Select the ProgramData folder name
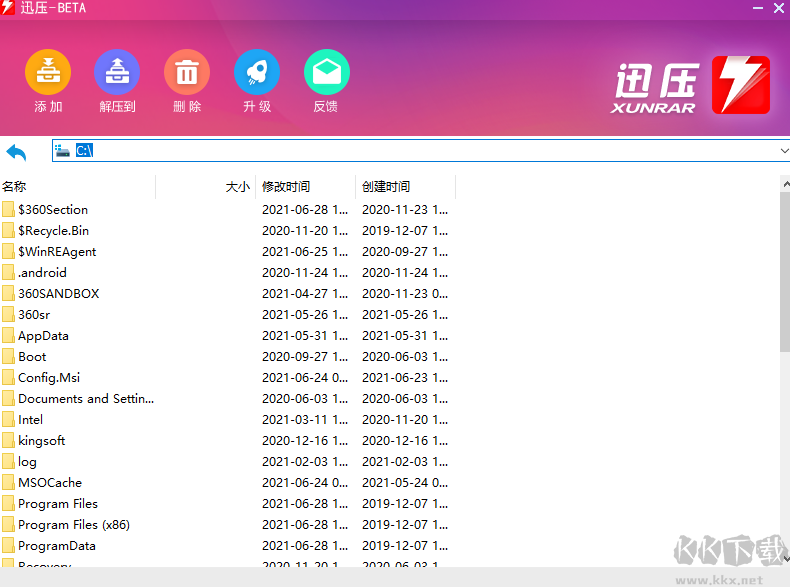Viewport: 790px width, 587px height. (57, 546)
